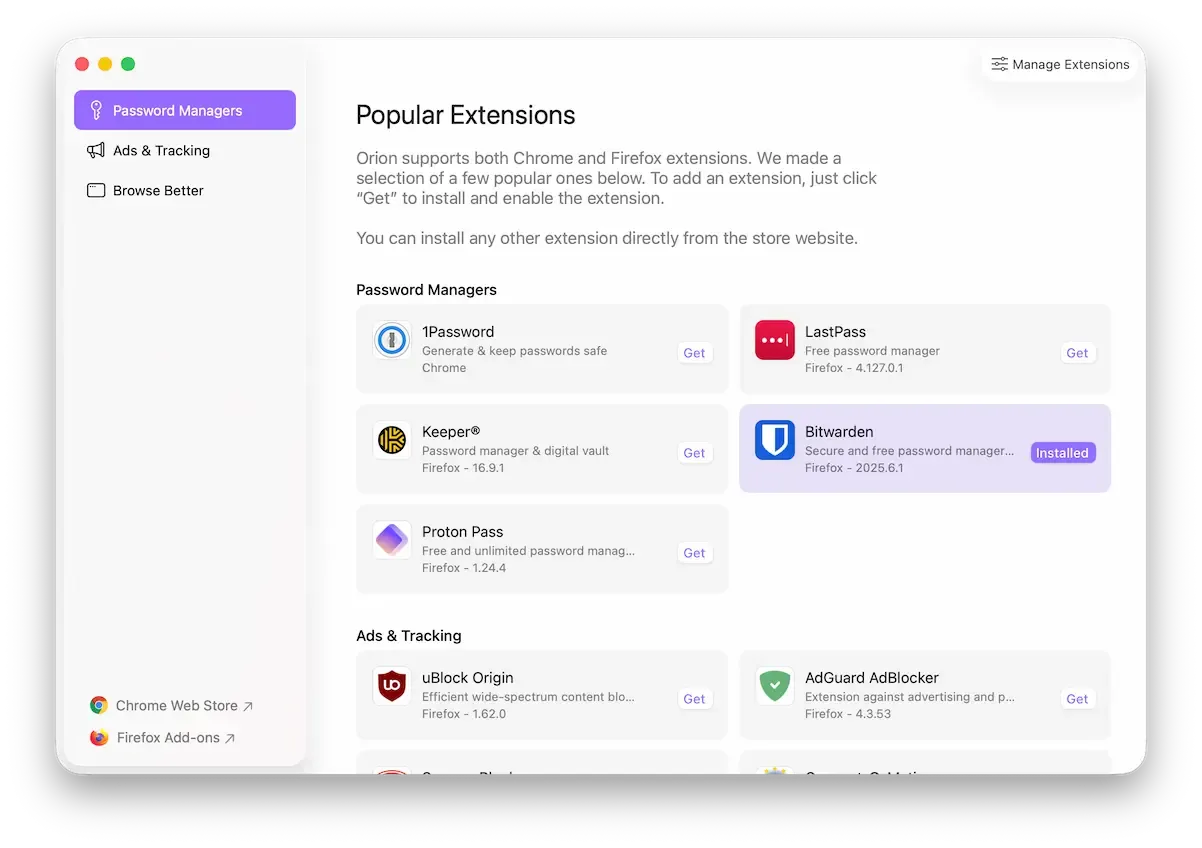Viewport: 1202px width, 848px height.
Task: Click the Proton Pass extension icon
Action: click(391, 540)
